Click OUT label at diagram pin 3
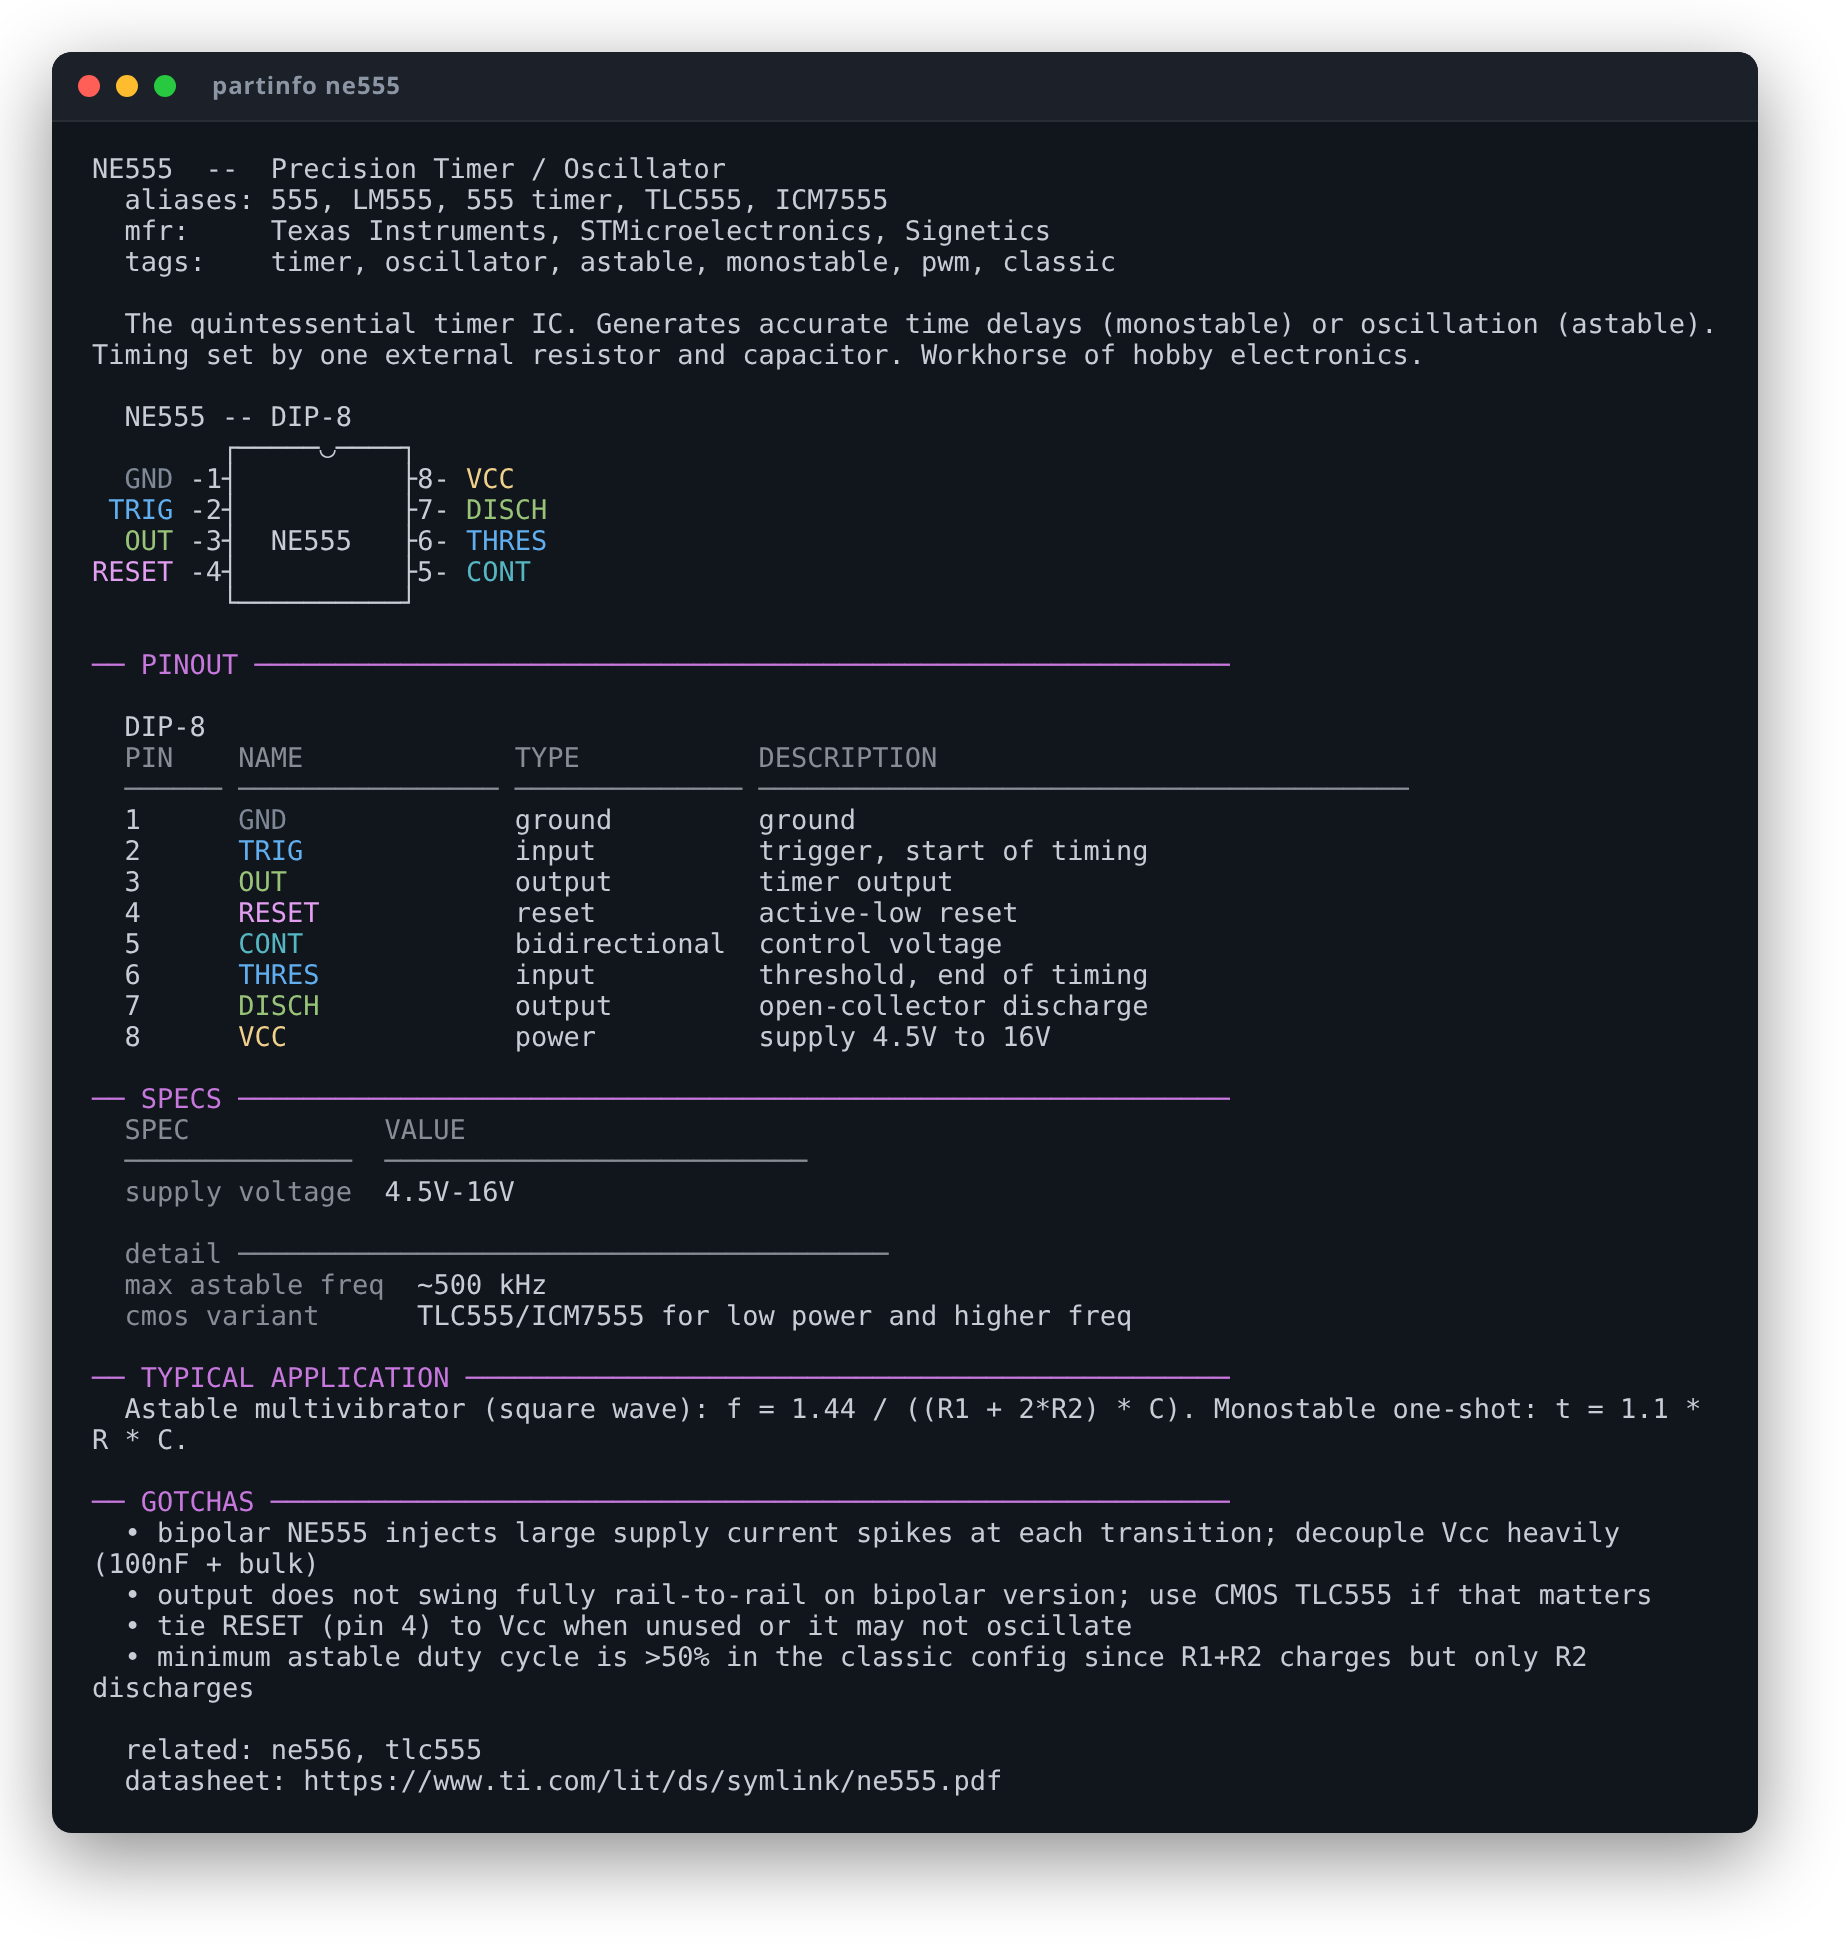The image size is (1846, 1945). (x=148, y=541)
